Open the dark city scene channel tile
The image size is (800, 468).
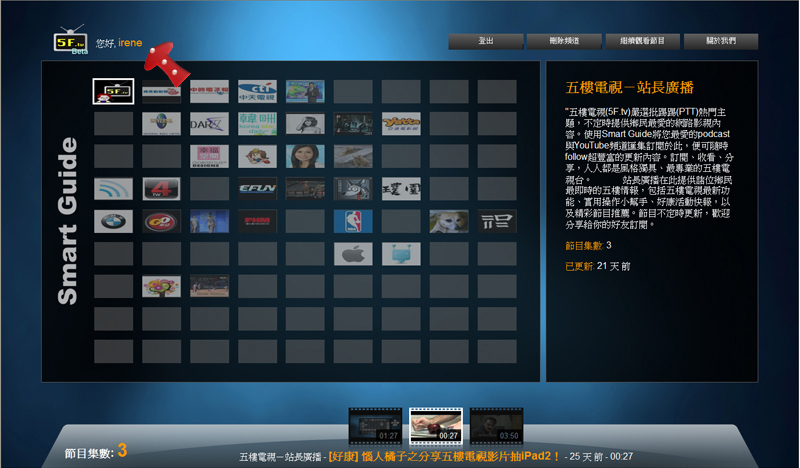point(353,124)
